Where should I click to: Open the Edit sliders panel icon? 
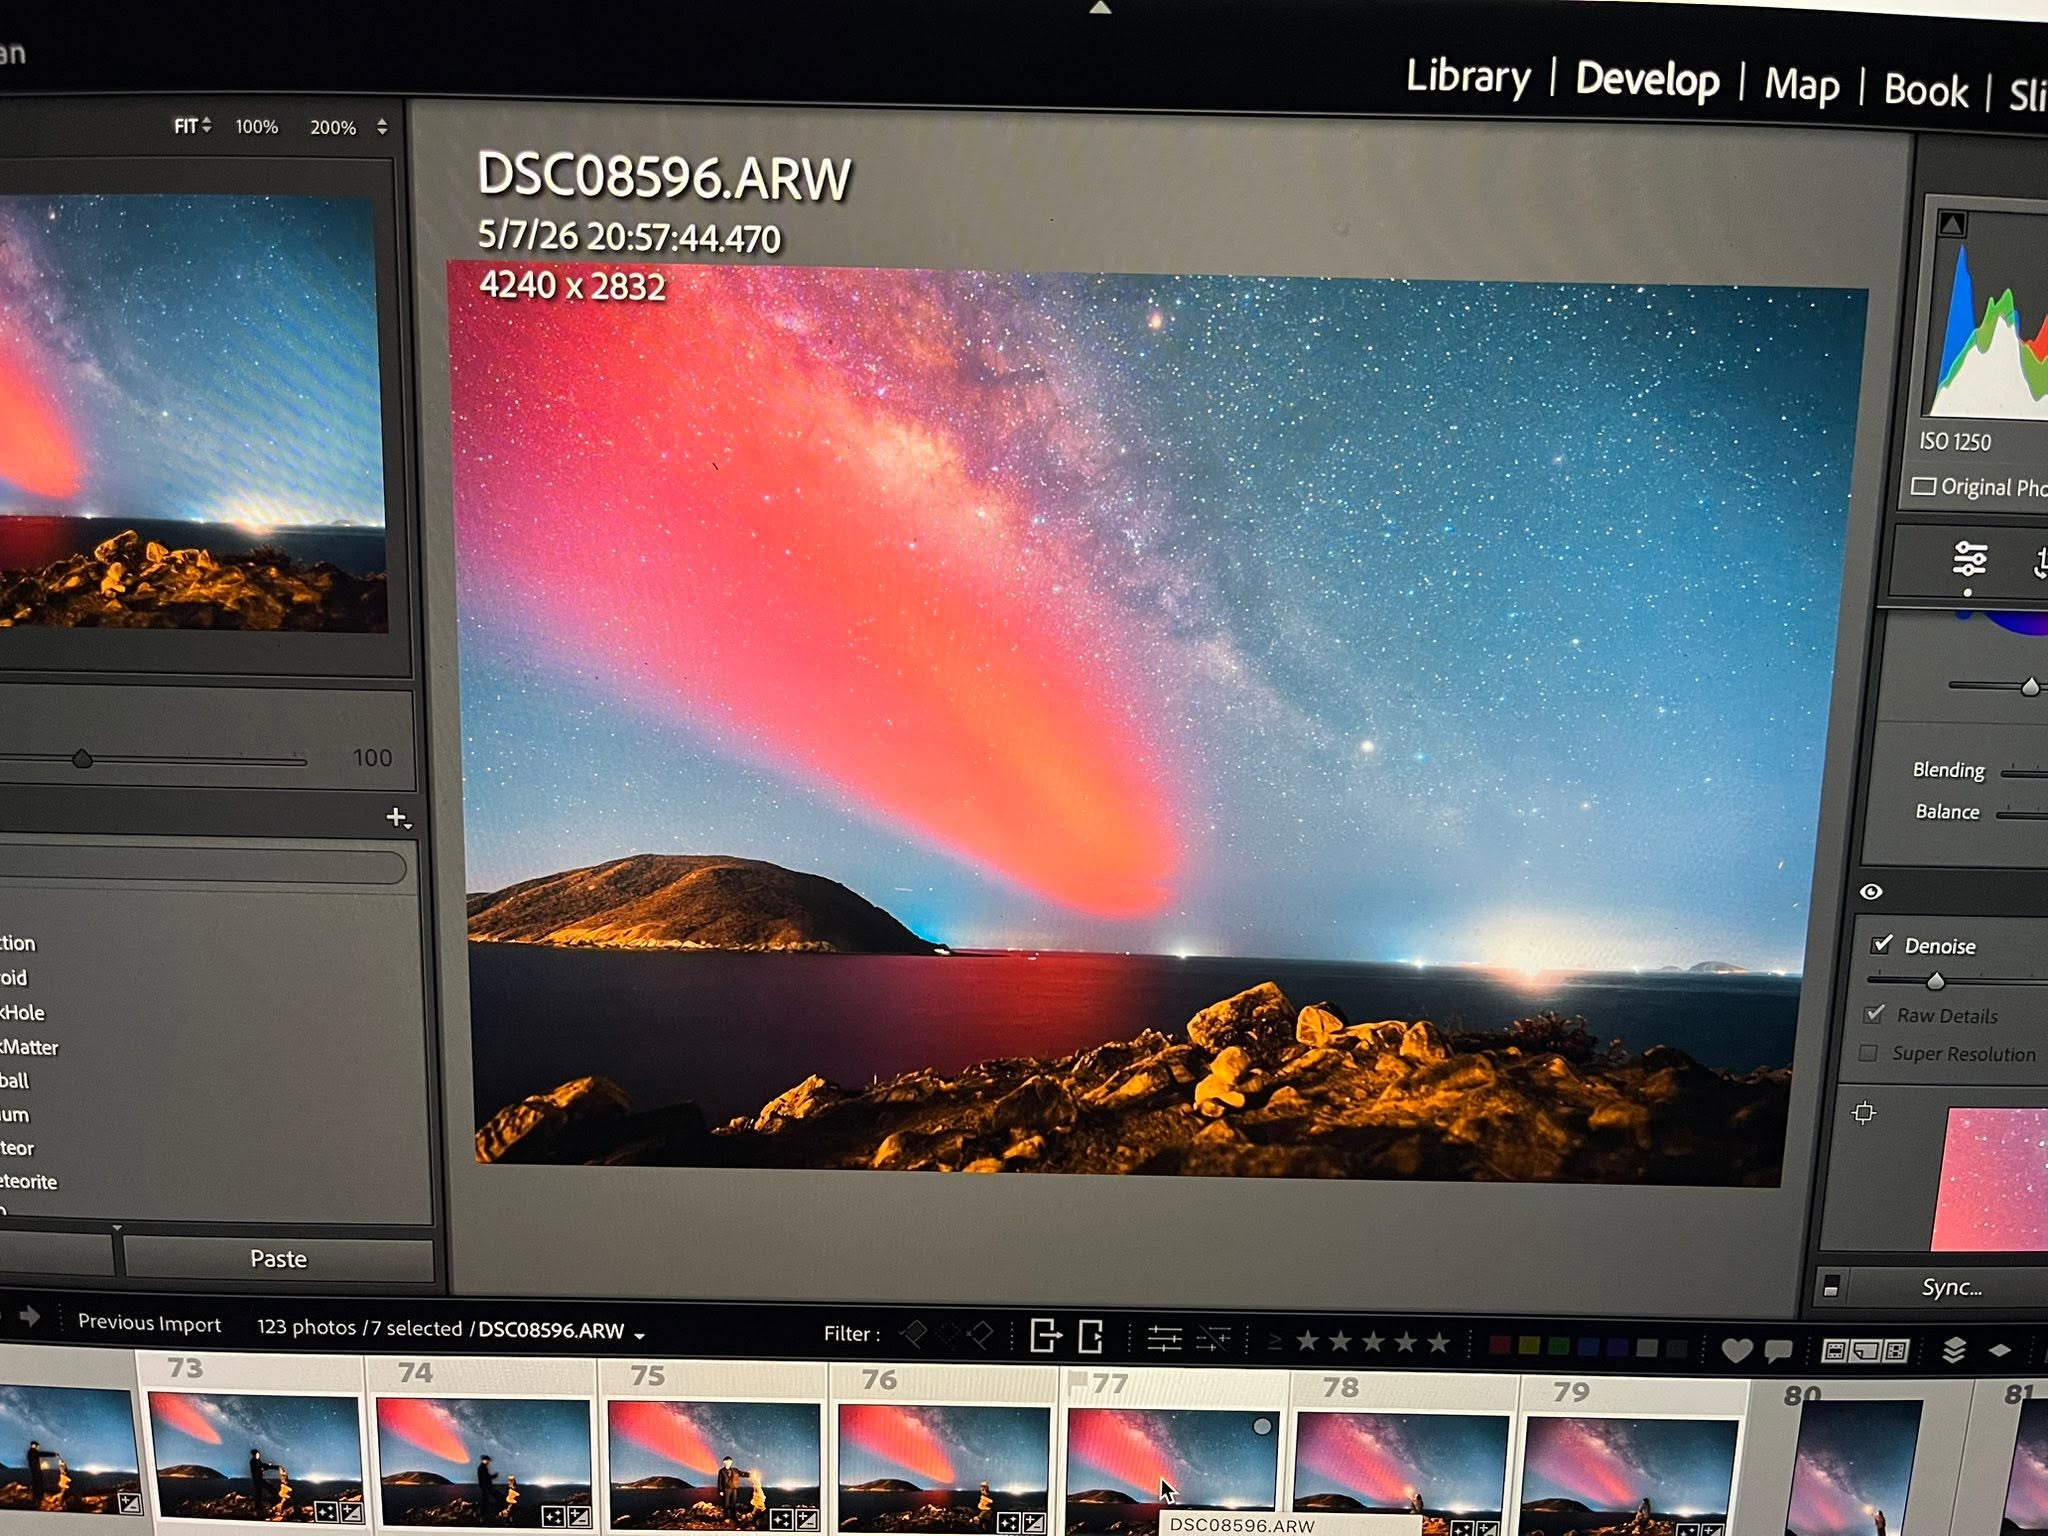pyautogui.click(x=1969, y=558)
